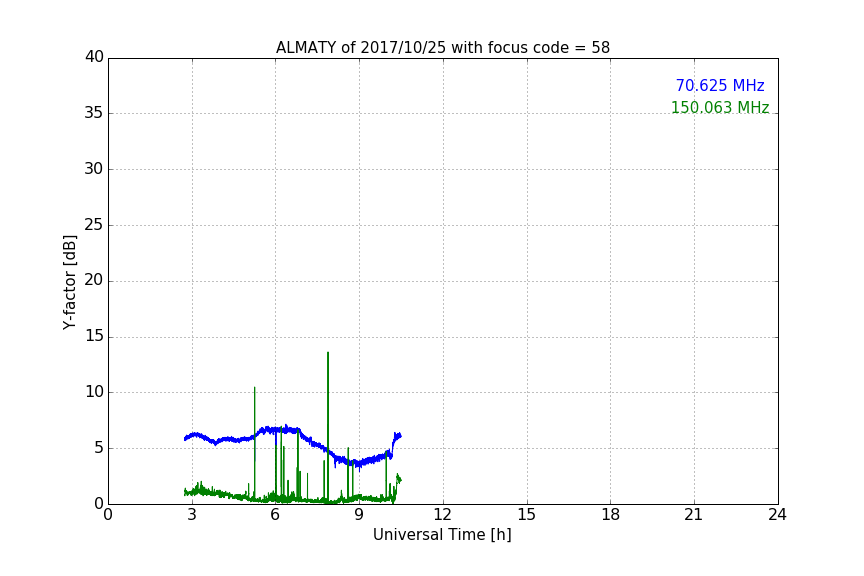This screenshot has width=864, height=576.
Task: Click the plot title 'ALMATY of 2017/10/25 with focus code = 58'
Action: [x=442, y=48]
